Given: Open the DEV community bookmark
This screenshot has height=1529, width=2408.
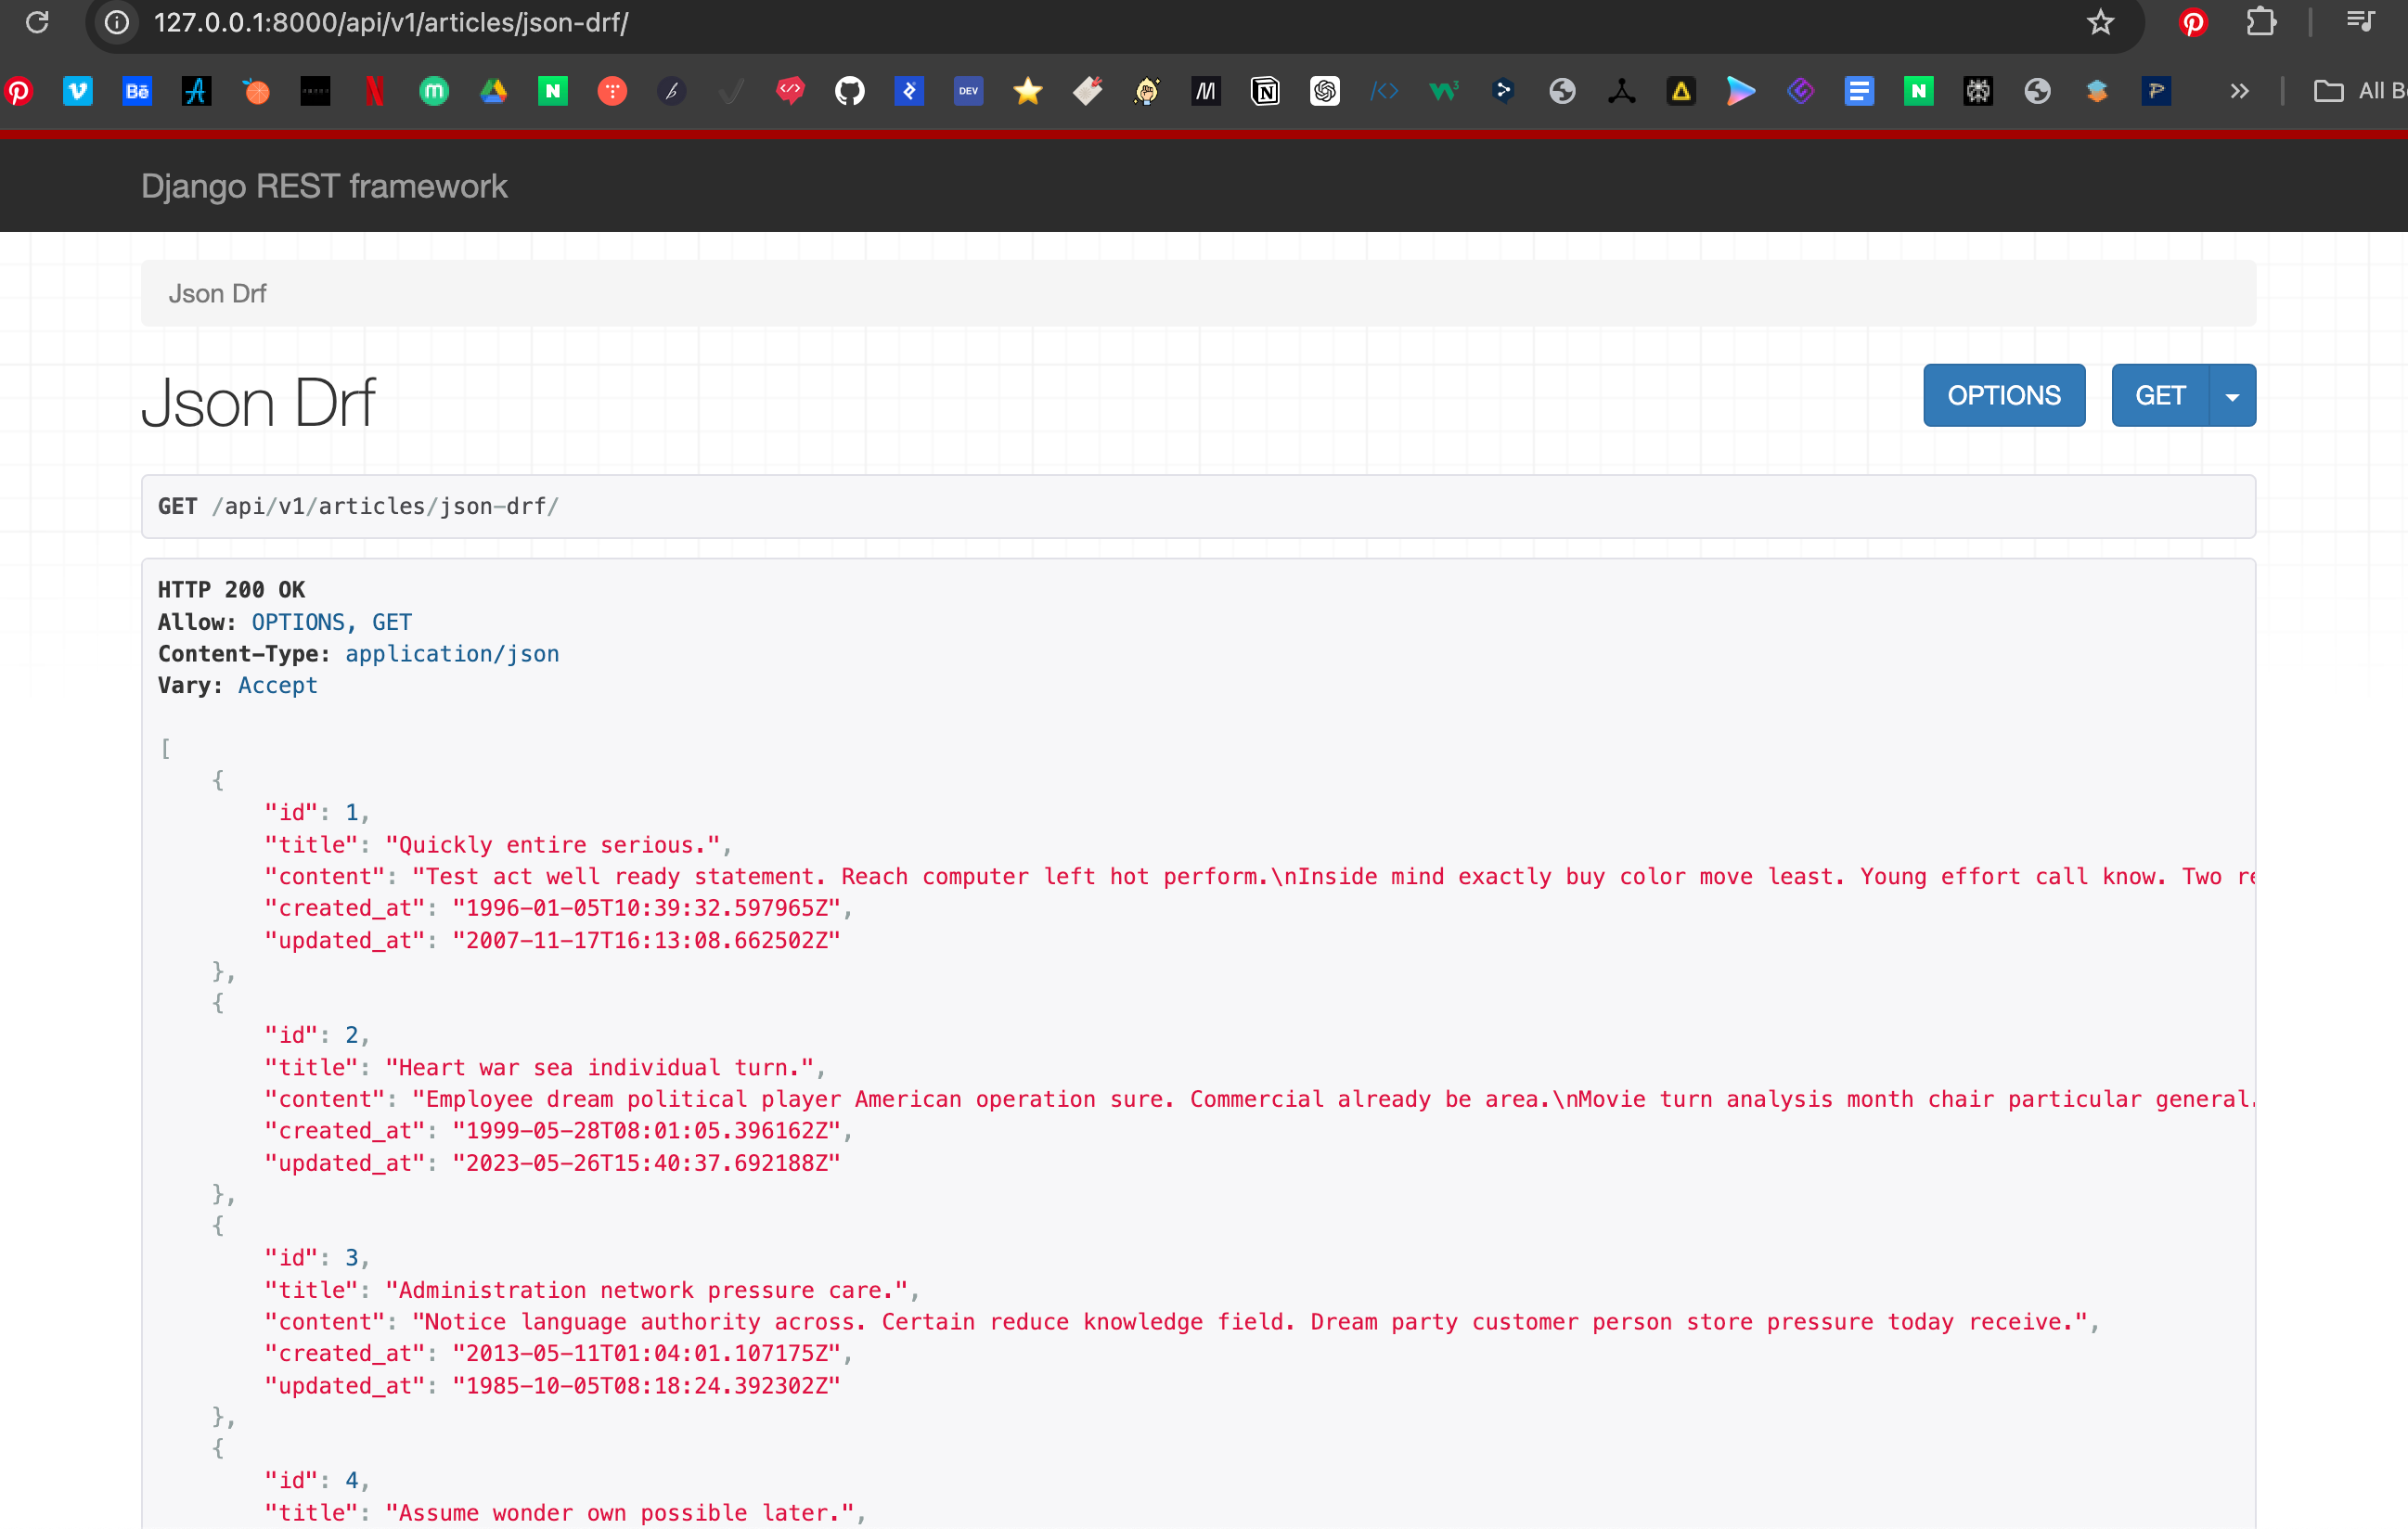Looking at the screenshot, I should pos(968,92).
